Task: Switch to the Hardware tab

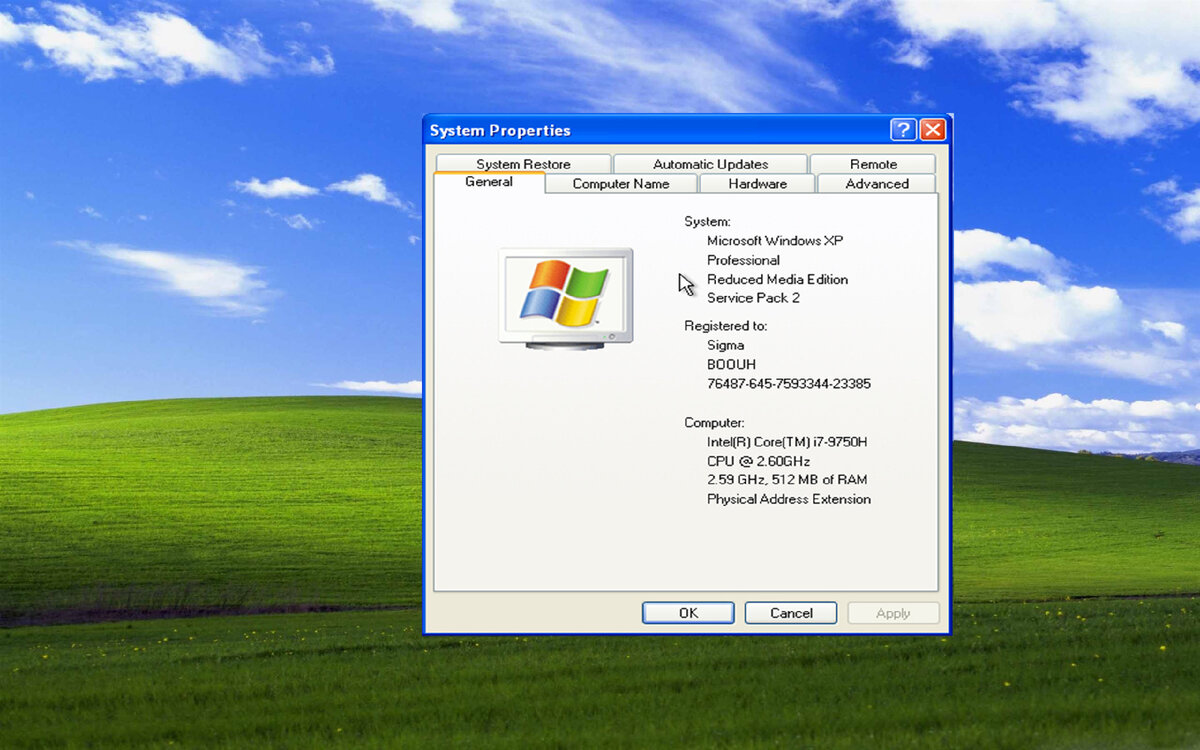Action: pyautogui.click(x=757, y=184)
